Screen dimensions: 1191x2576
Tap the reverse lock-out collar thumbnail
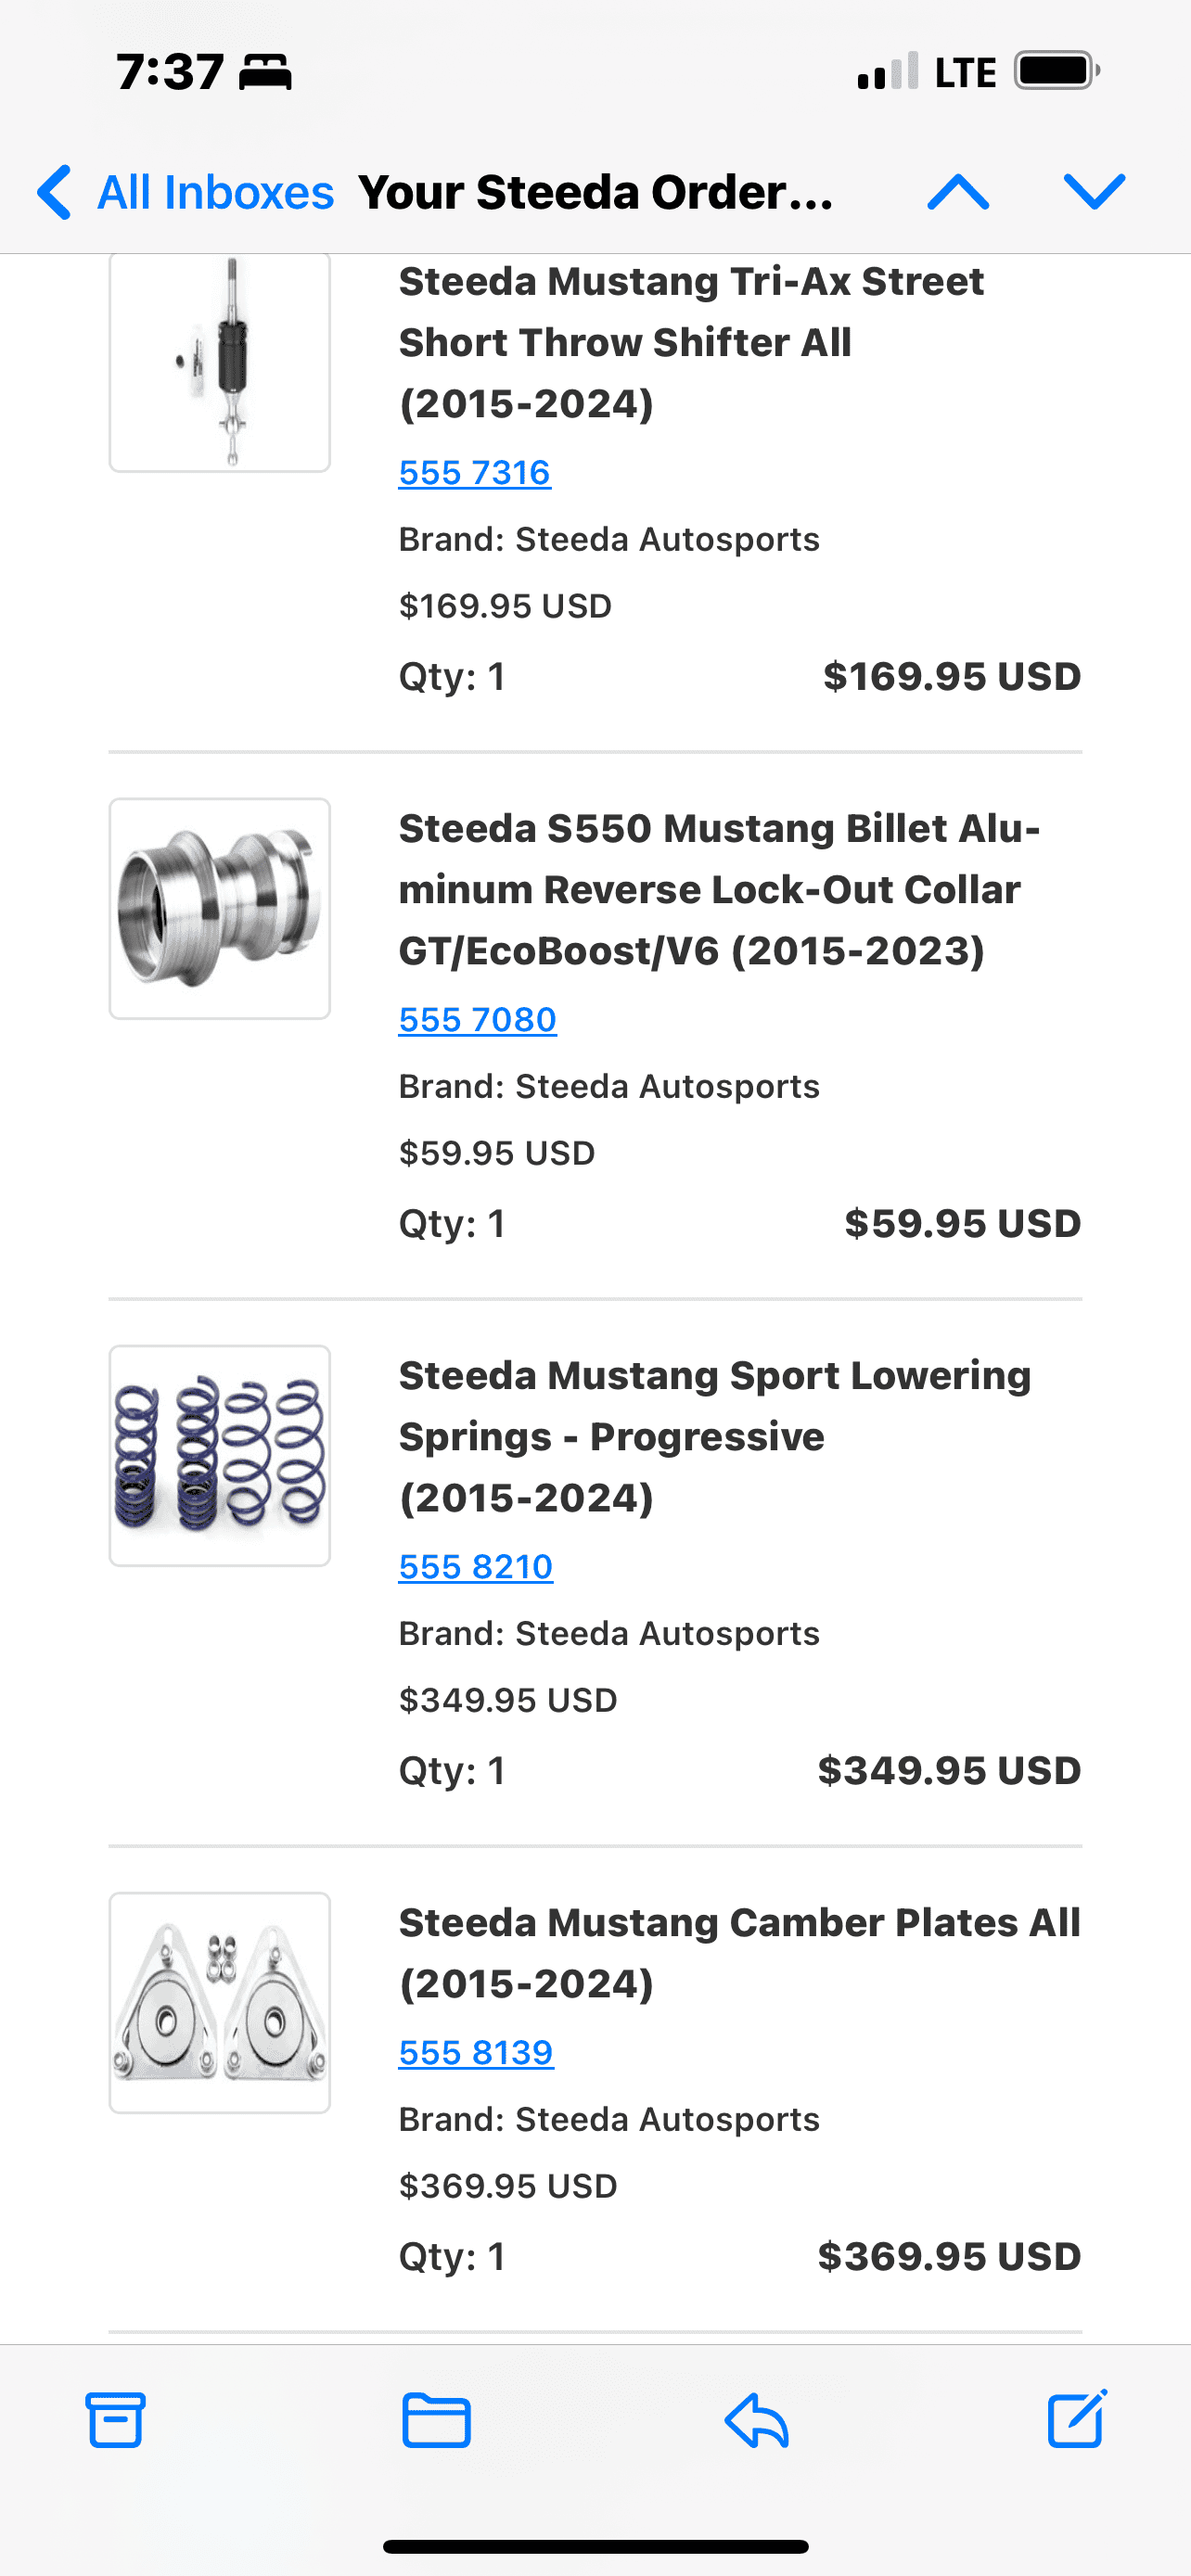(220, 909)
